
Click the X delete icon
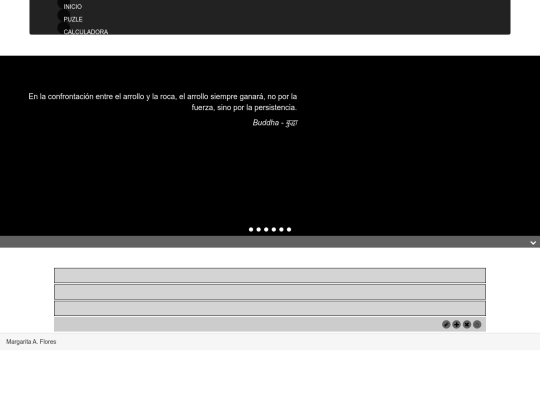pyautogui.click(x=467, y=324)
